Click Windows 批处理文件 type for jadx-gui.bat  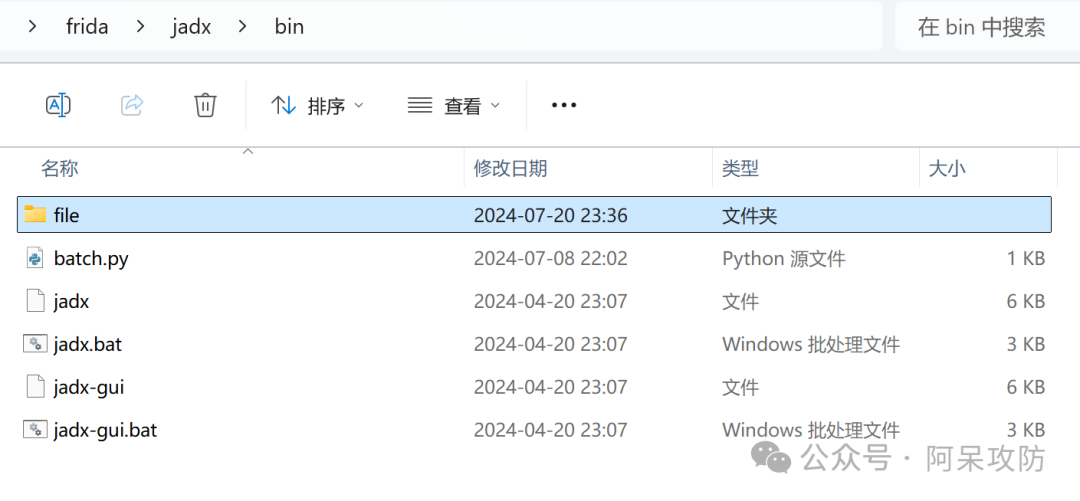(x=811, y=431)
